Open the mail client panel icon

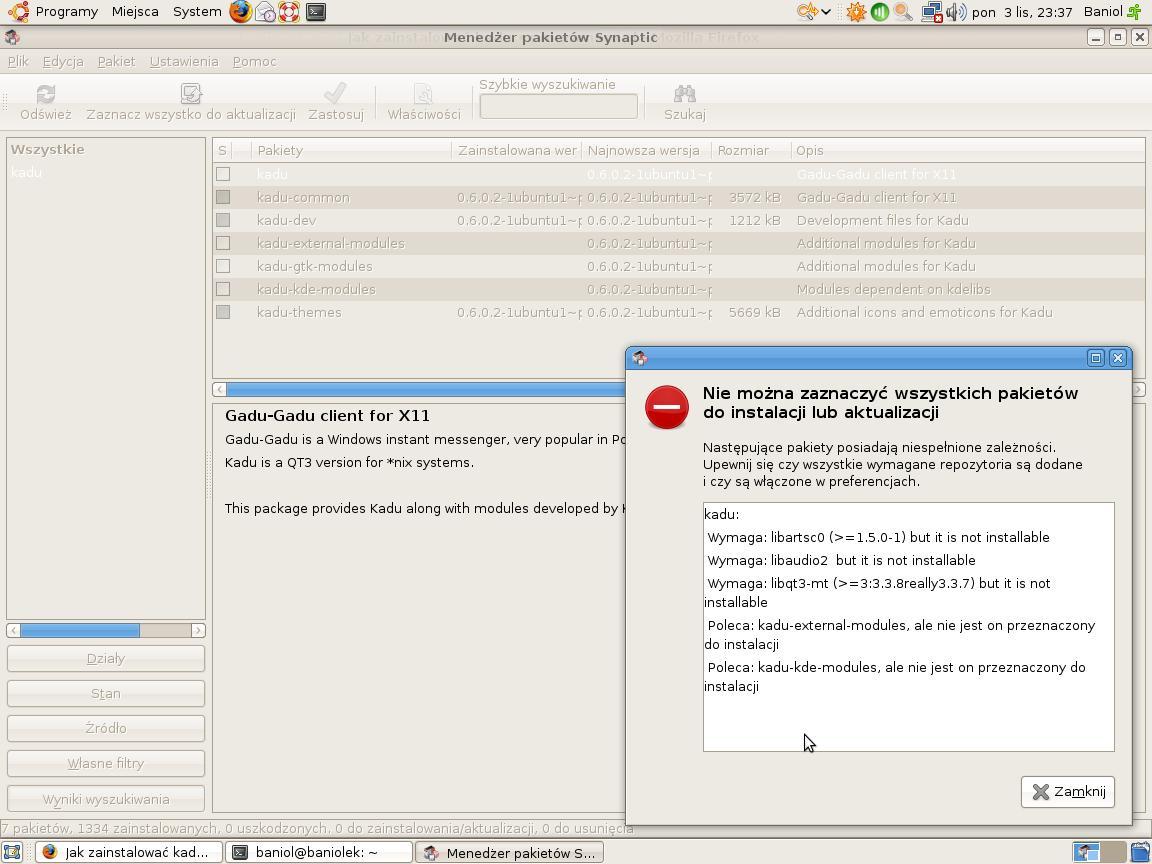pos(265,12)
